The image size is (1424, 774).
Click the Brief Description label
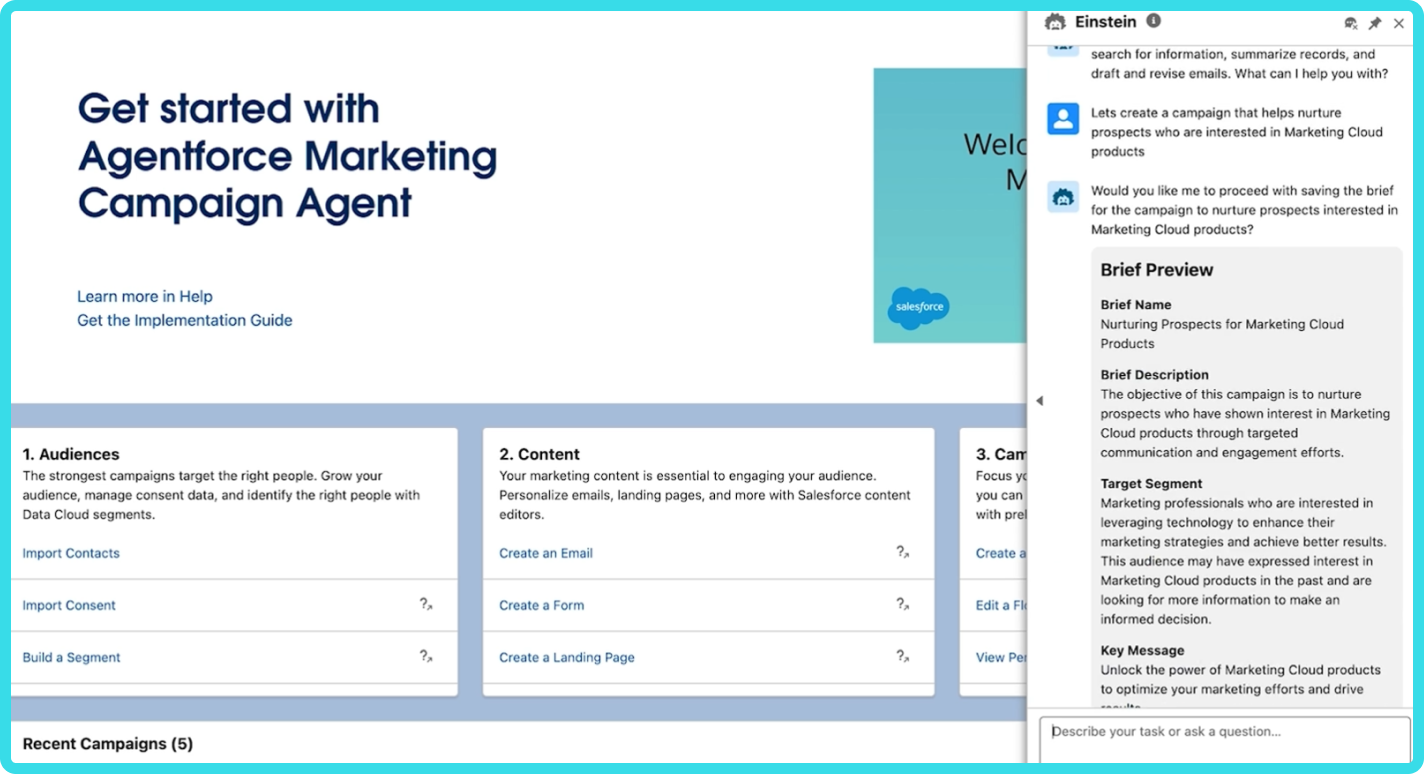pos(1155,375)
